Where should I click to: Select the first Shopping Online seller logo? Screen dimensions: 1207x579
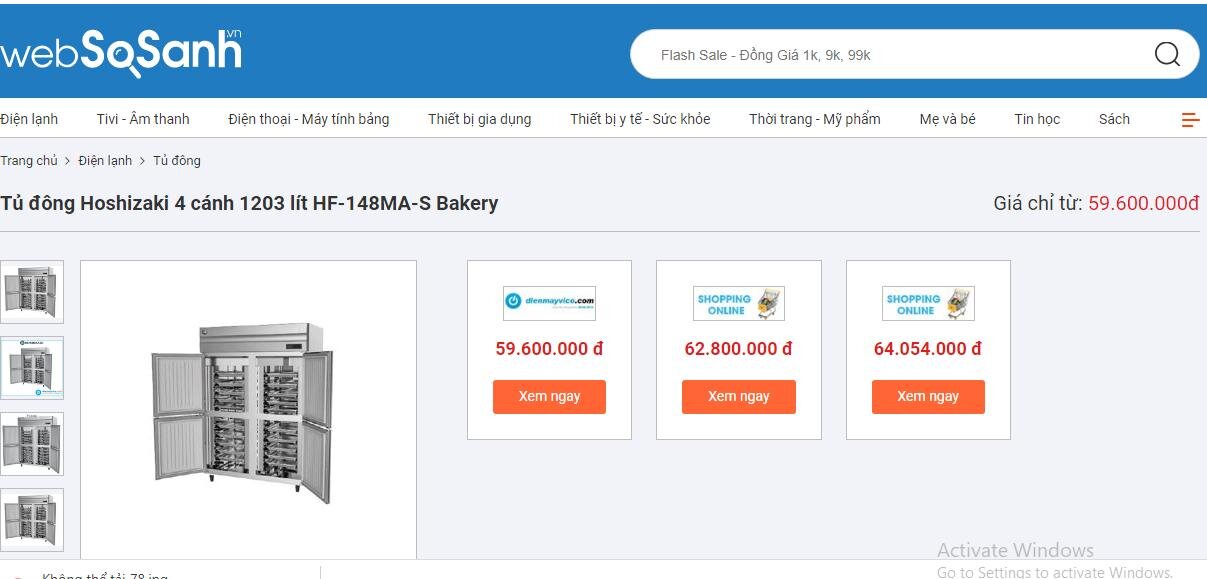click(x=738, y=303)
